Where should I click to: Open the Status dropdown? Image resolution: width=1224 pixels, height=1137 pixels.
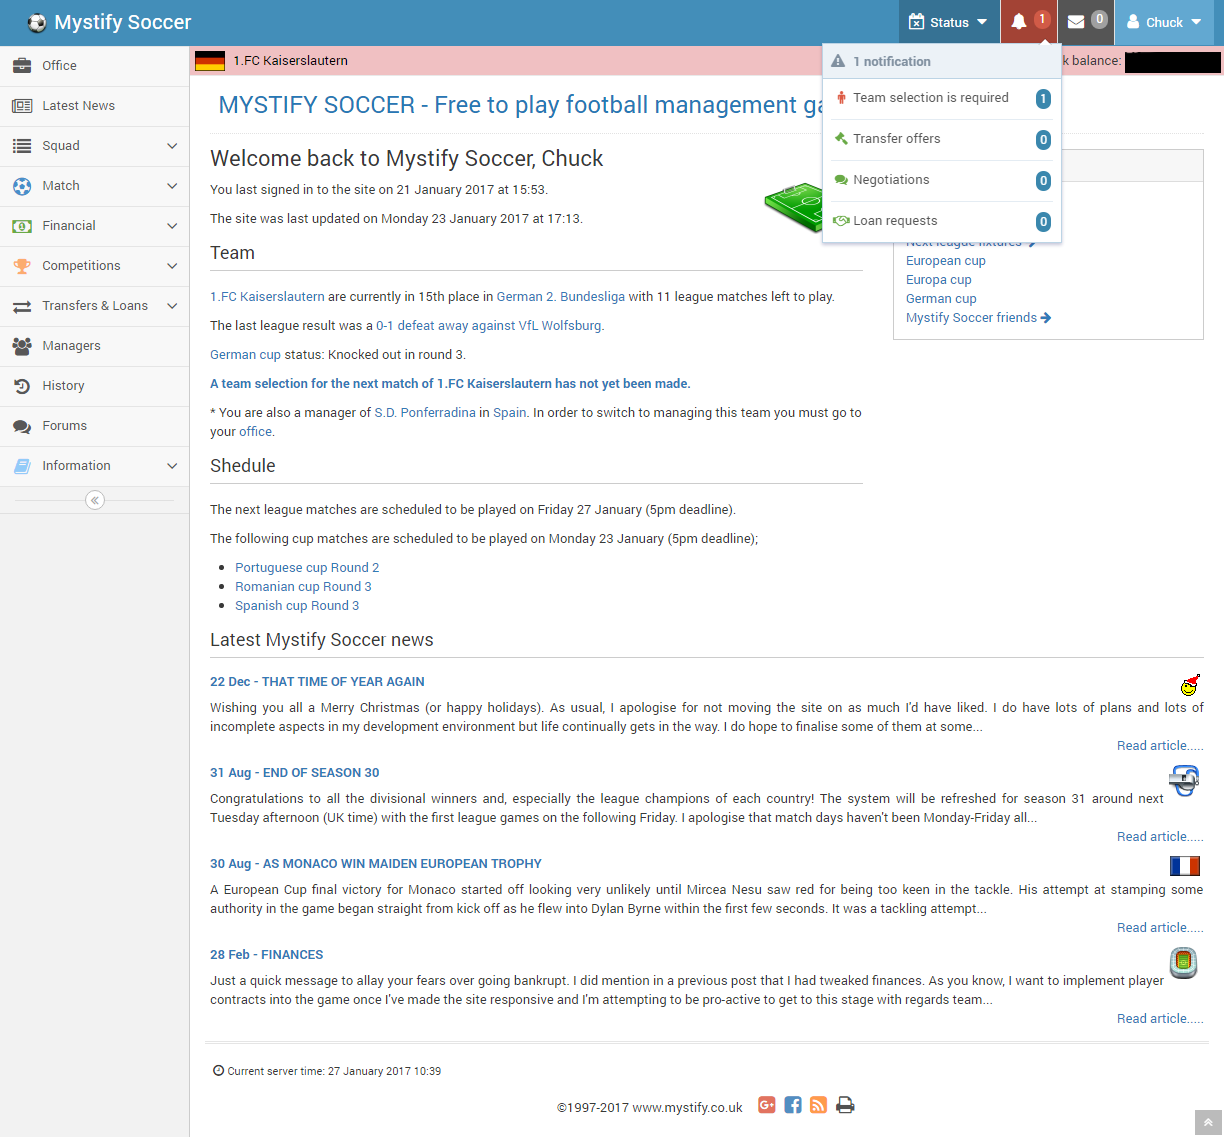tap(948, 21)
